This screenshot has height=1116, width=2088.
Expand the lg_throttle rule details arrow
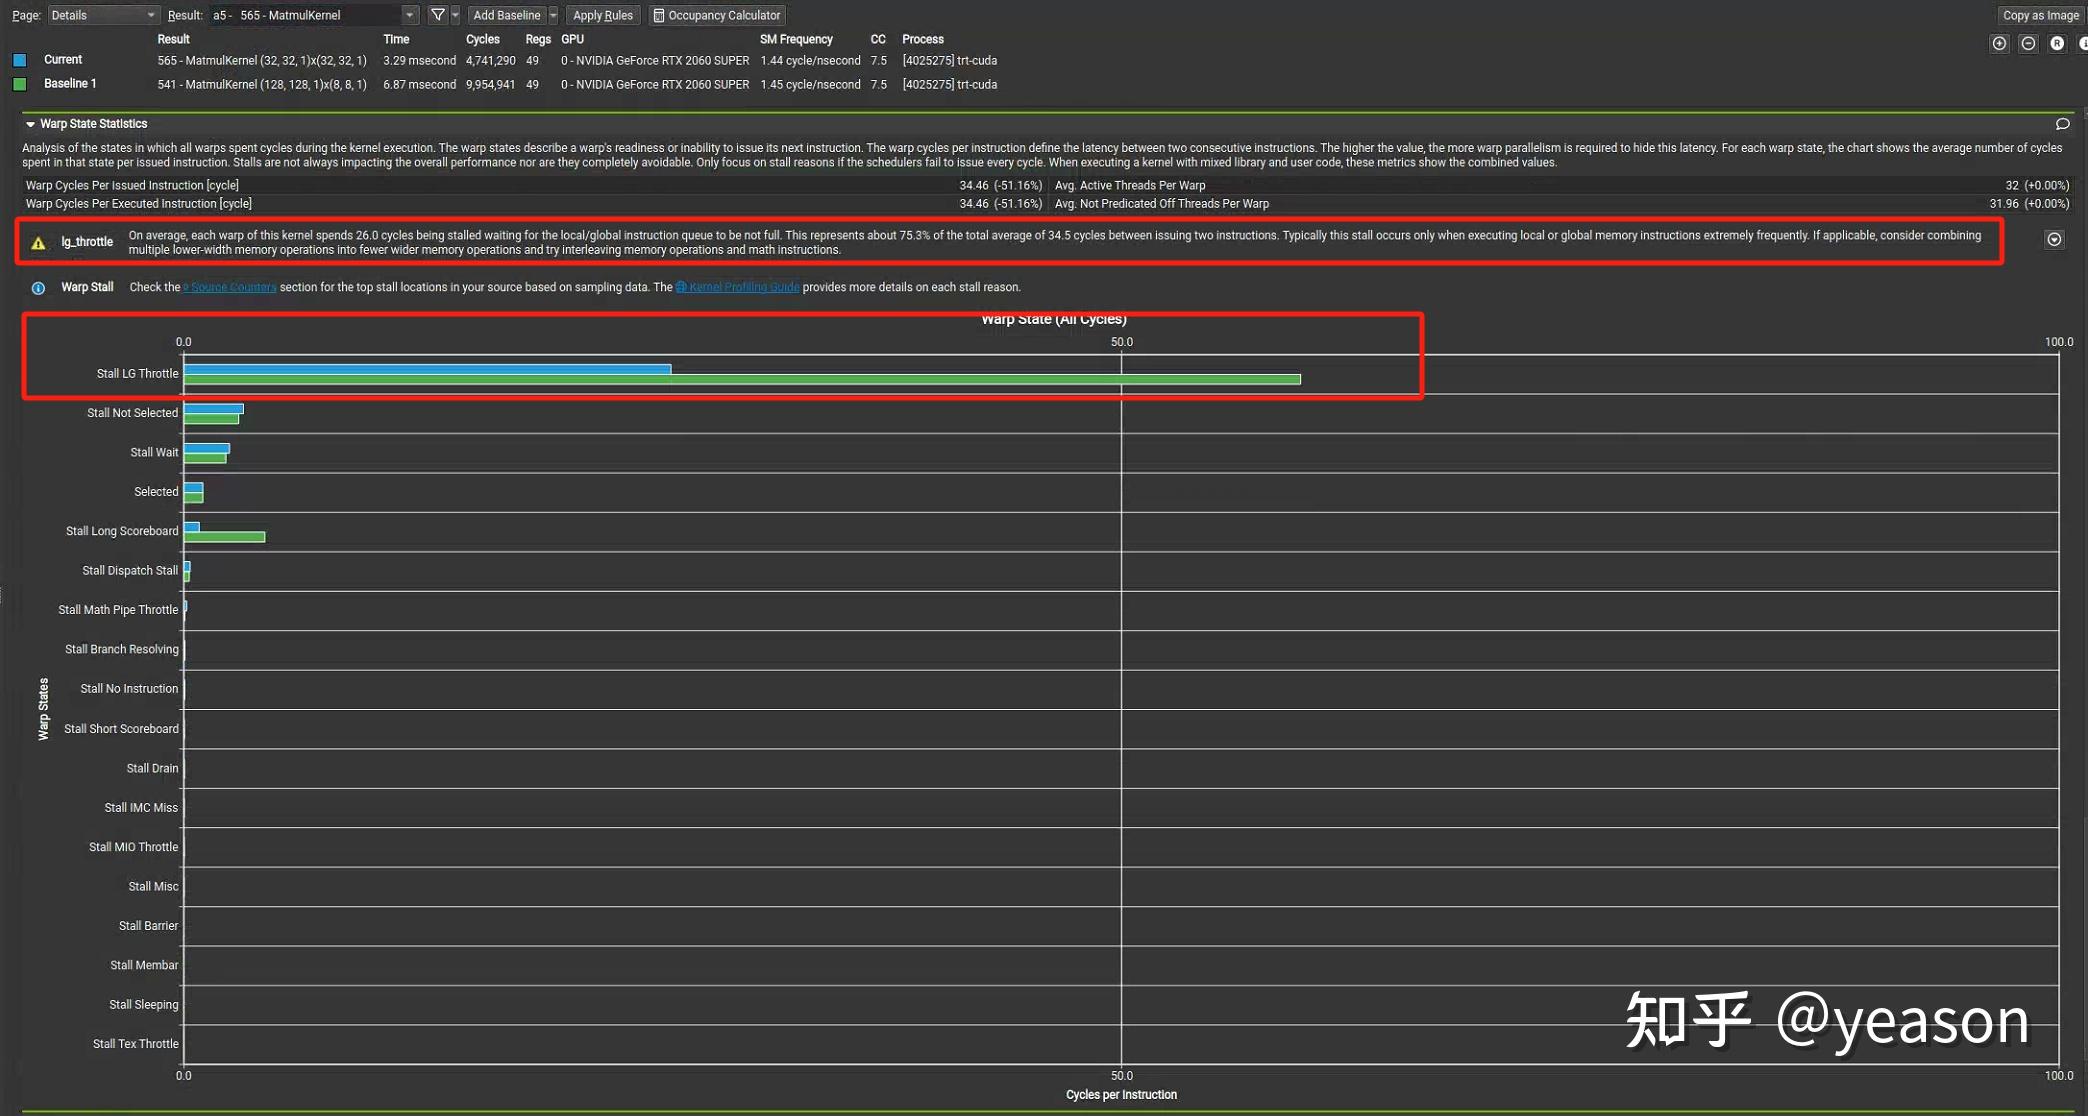[x=2054, y=239]
